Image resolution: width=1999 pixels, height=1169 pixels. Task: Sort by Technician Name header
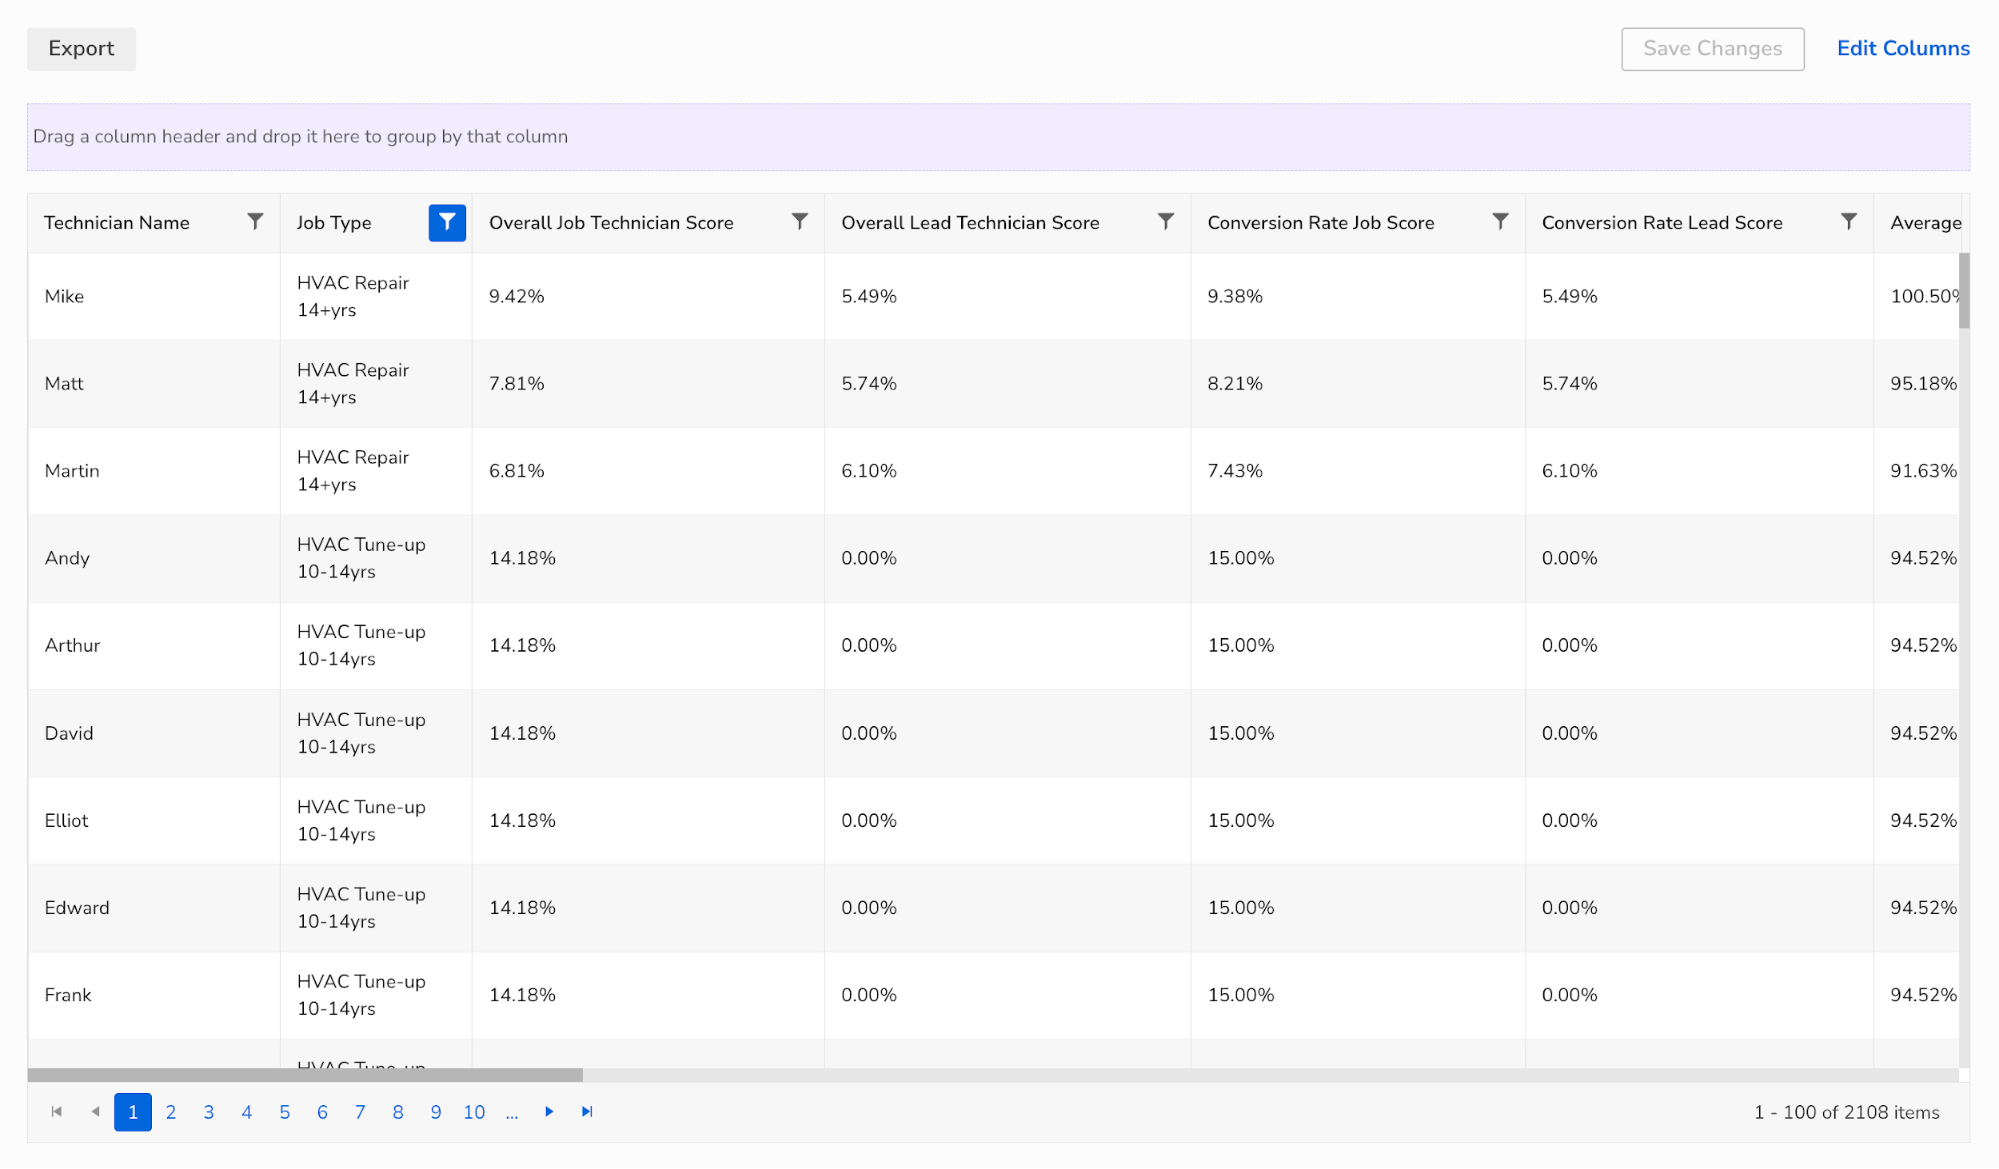pos(117,223)
